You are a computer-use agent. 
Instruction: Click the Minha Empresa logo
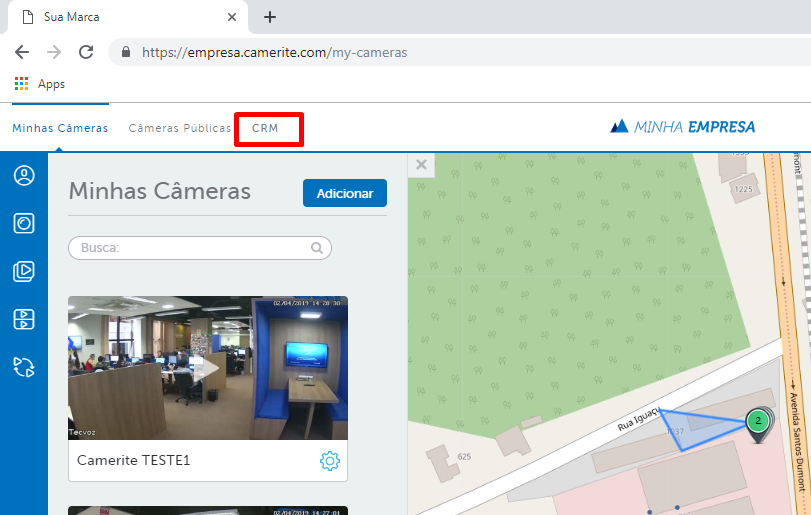(x=683, y=127)
